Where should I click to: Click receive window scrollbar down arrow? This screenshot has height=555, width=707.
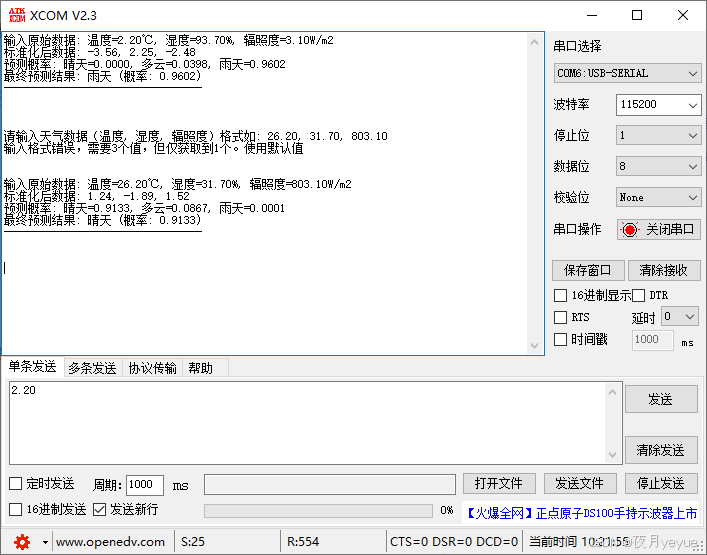[534, 346]
